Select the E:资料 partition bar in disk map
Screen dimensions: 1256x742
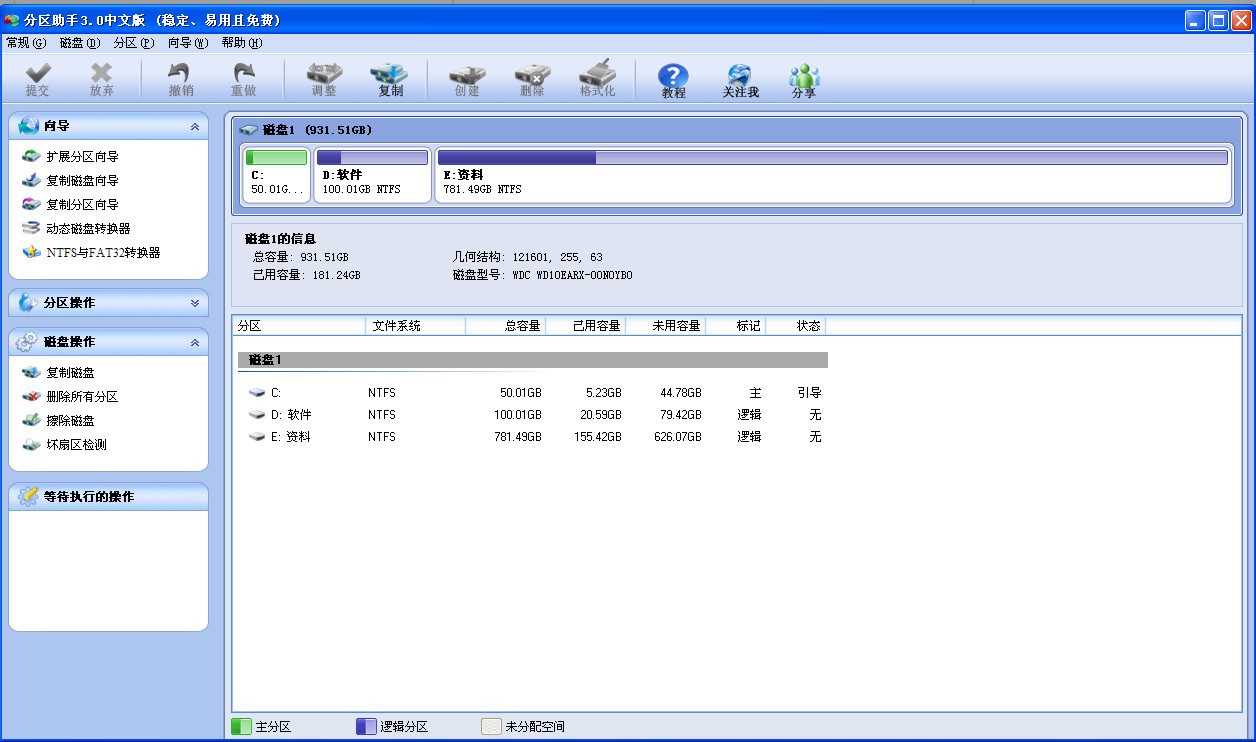coord(832,175)
